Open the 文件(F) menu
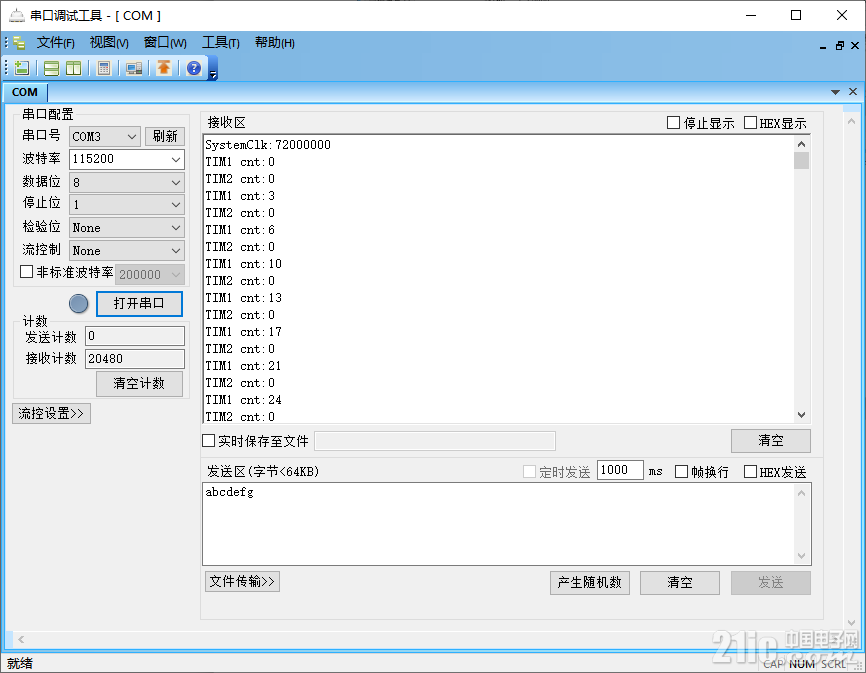866x673 pixels. [55, 43]
